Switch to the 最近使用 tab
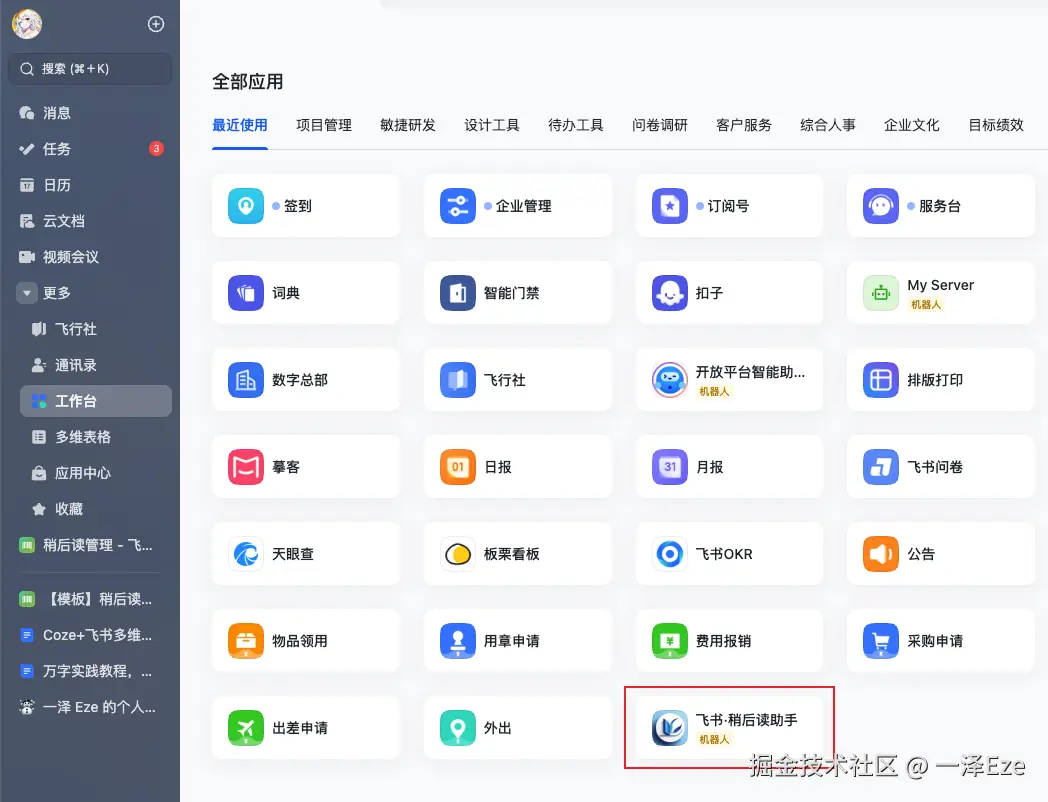Image resolution: width=1048 pixels, height=802 pixels. coord(240,125)
